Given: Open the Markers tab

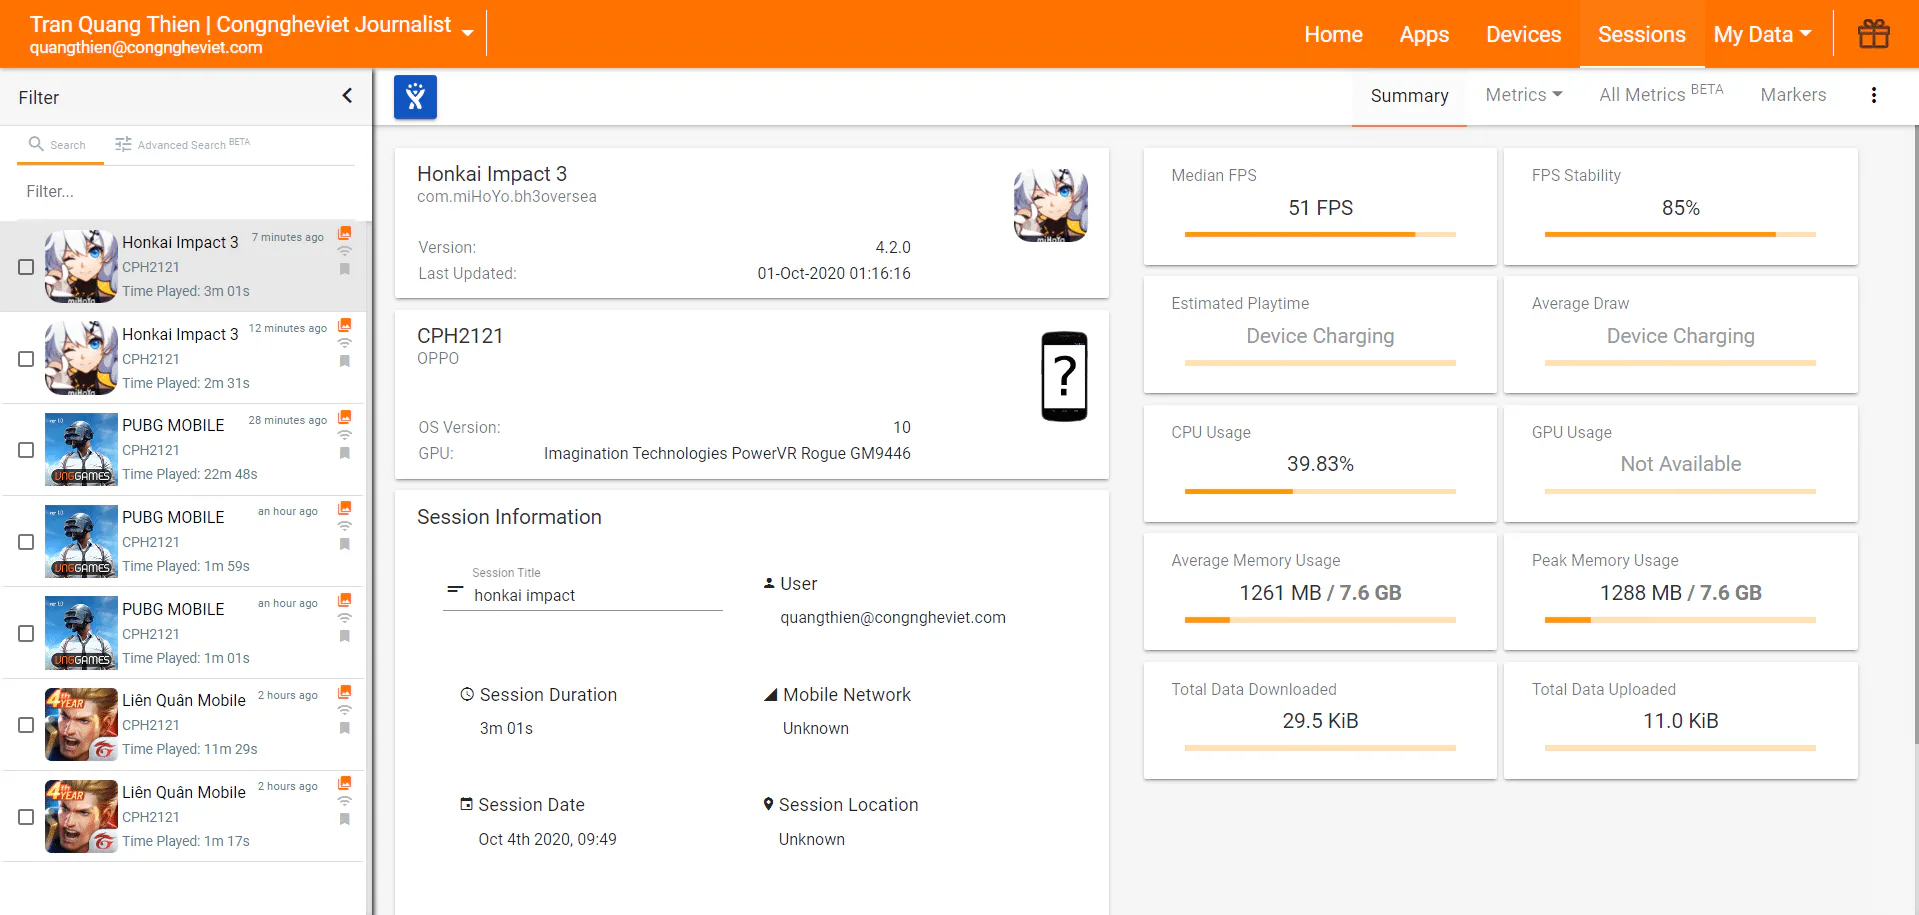Looking at the screenshot, I should tap(1793, 95).
